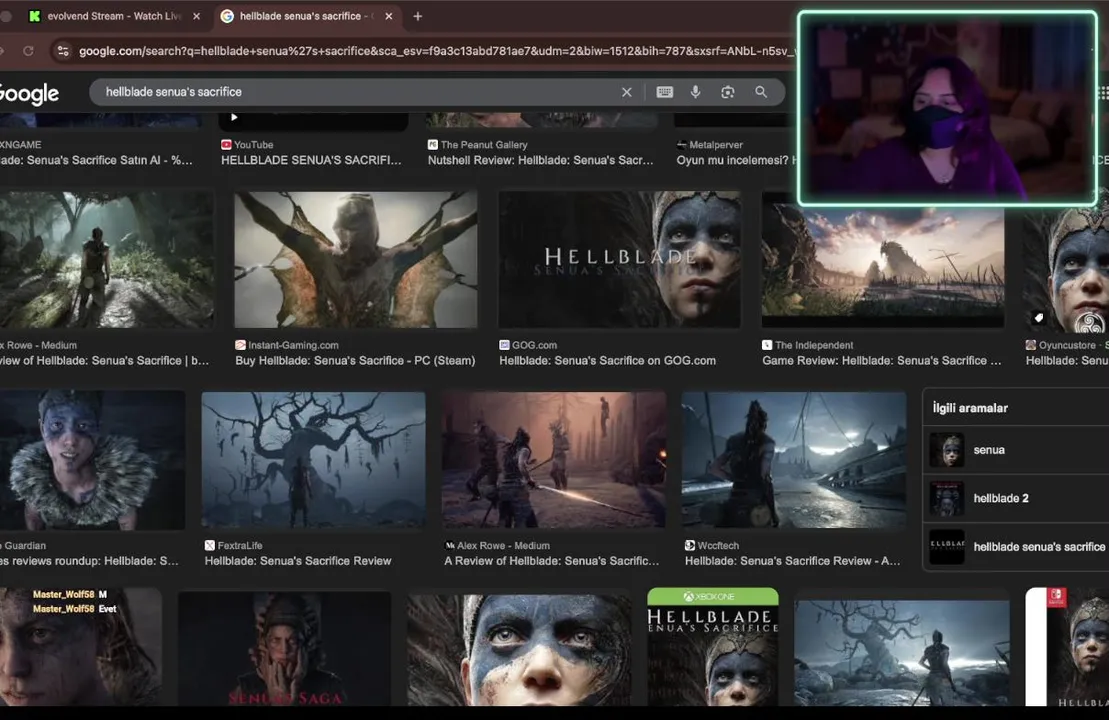
Task: Open Senua forest walking image thumbnail
Action: [x=106, y=260]
